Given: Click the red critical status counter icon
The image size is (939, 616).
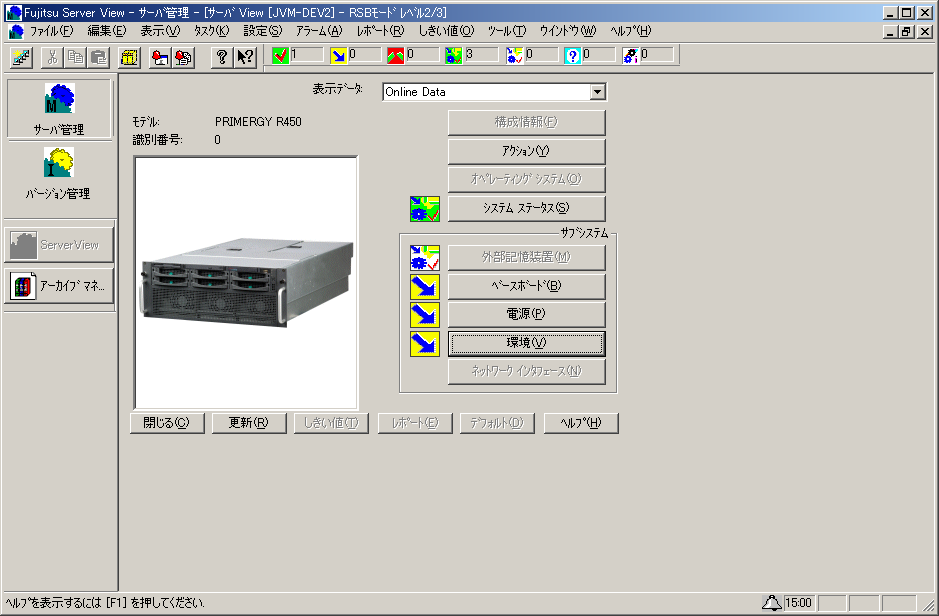Looking at the screenshot, I should pyautogui.click(x=395, y=56).
